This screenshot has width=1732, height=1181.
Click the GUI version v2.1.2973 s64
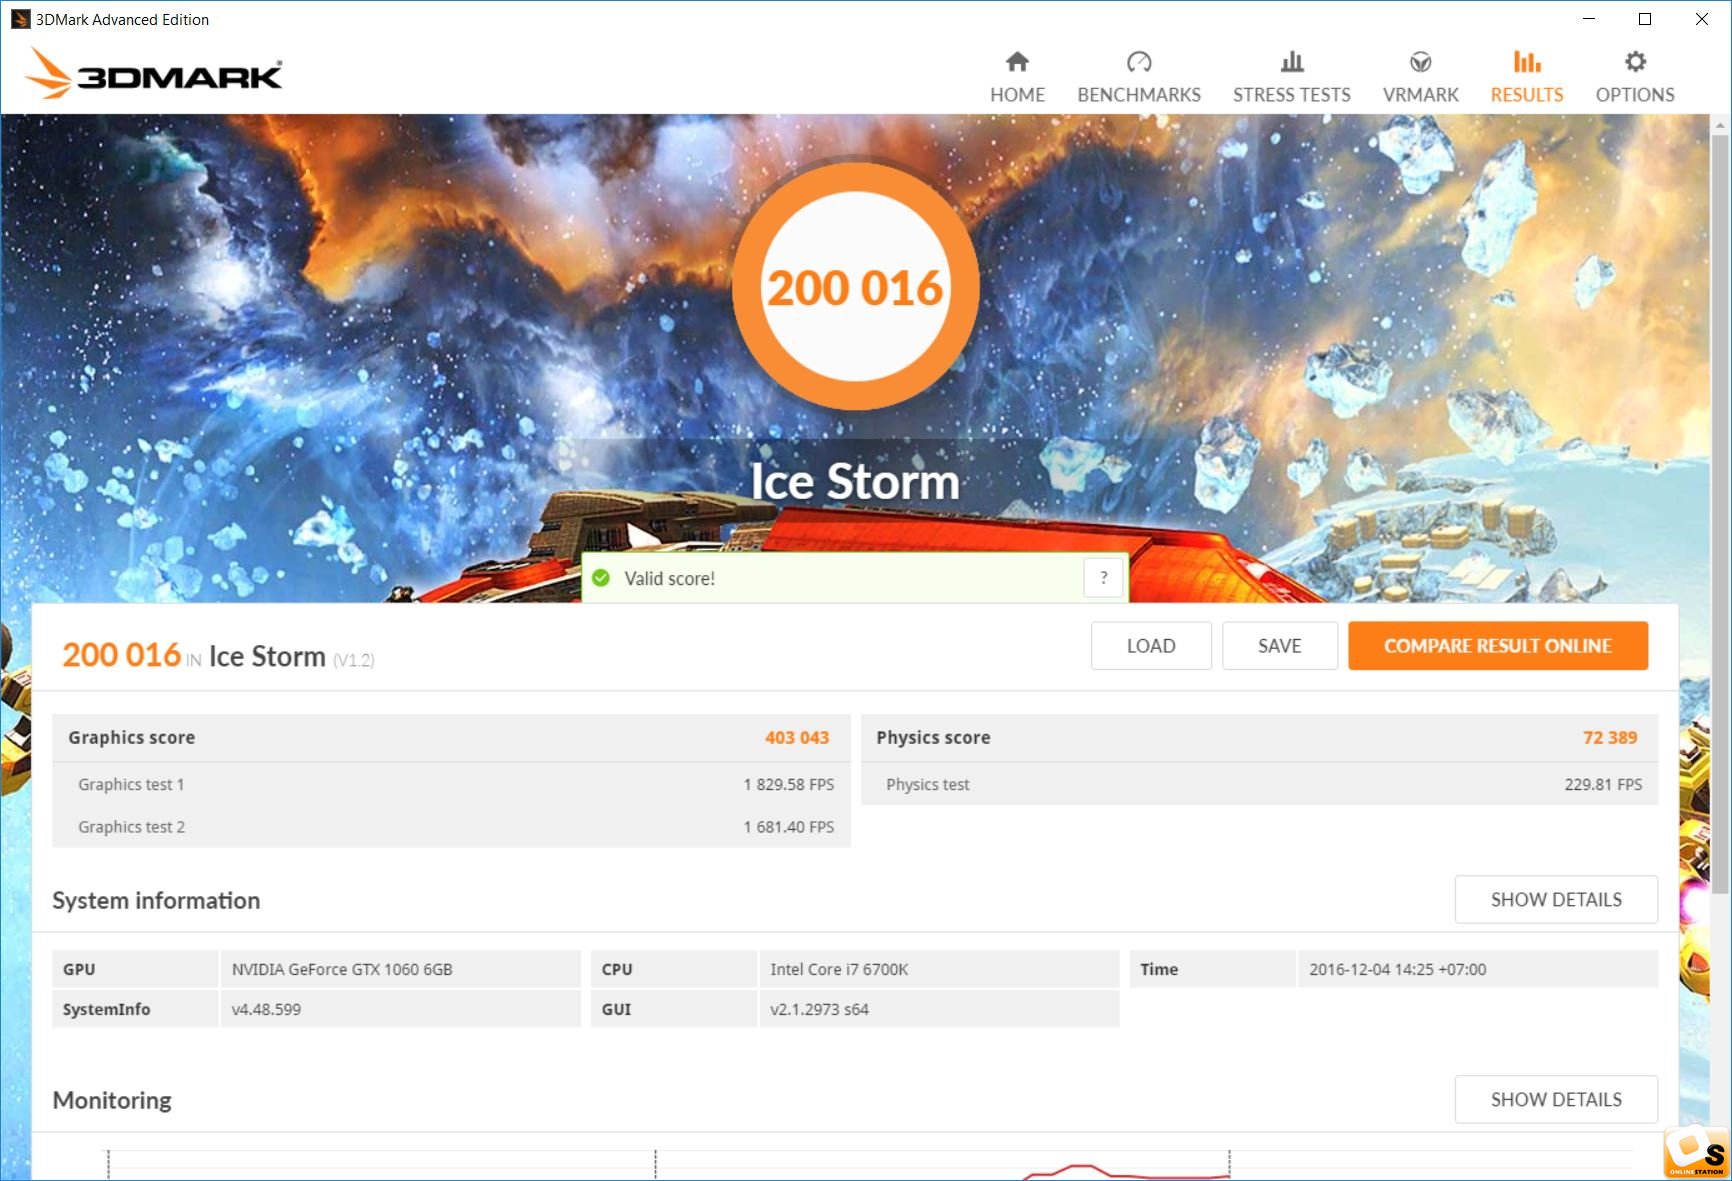pos(819,1009)
